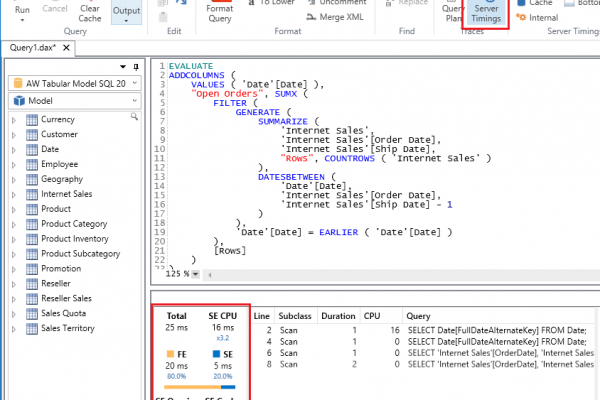Click the Product Inventory table icon
Viewport: 600px width, 400px height.
click(32, 239)
